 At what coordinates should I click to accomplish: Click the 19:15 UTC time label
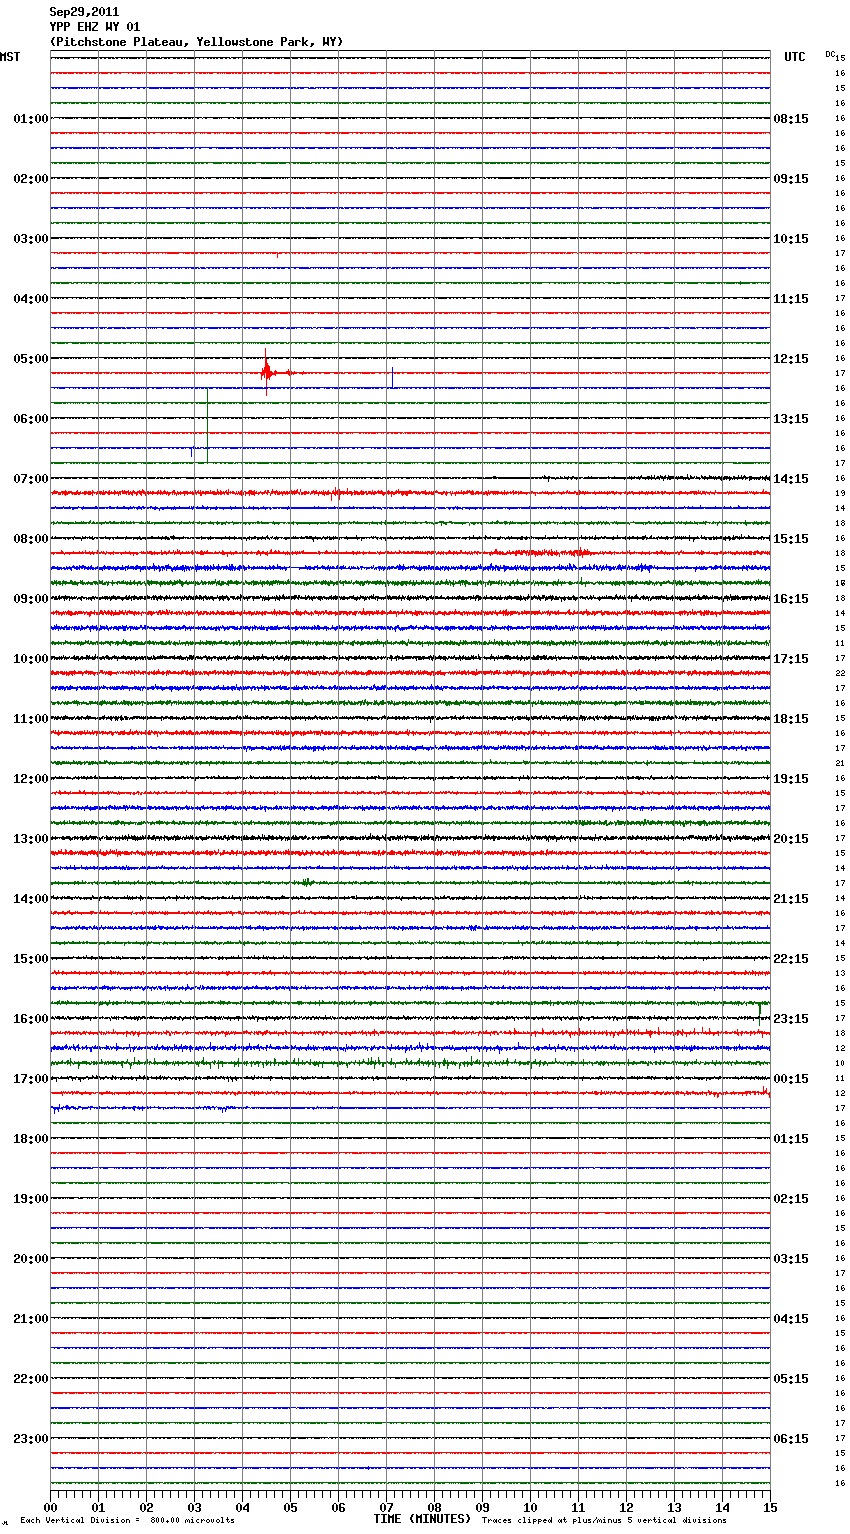click(791, 779)
